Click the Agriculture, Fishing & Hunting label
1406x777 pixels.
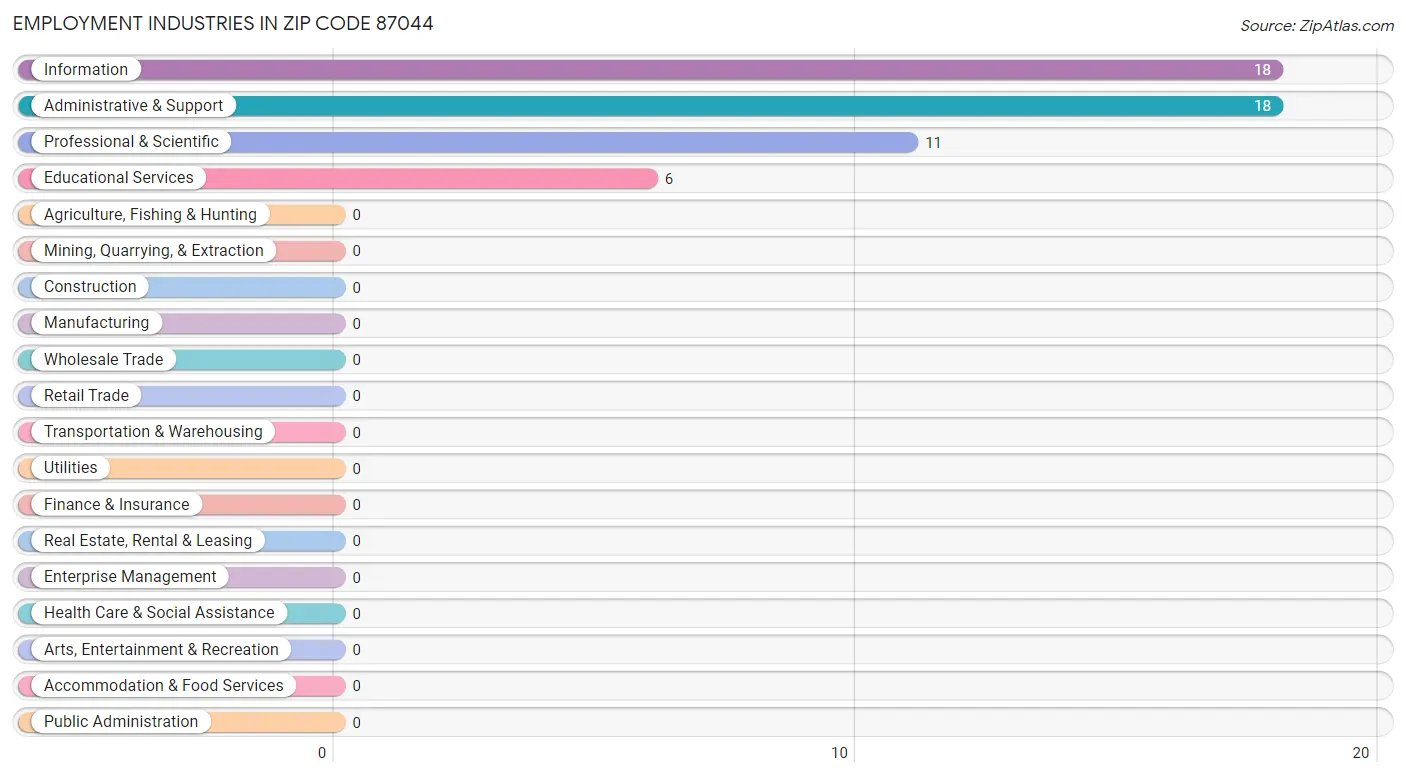click(150, 215)
